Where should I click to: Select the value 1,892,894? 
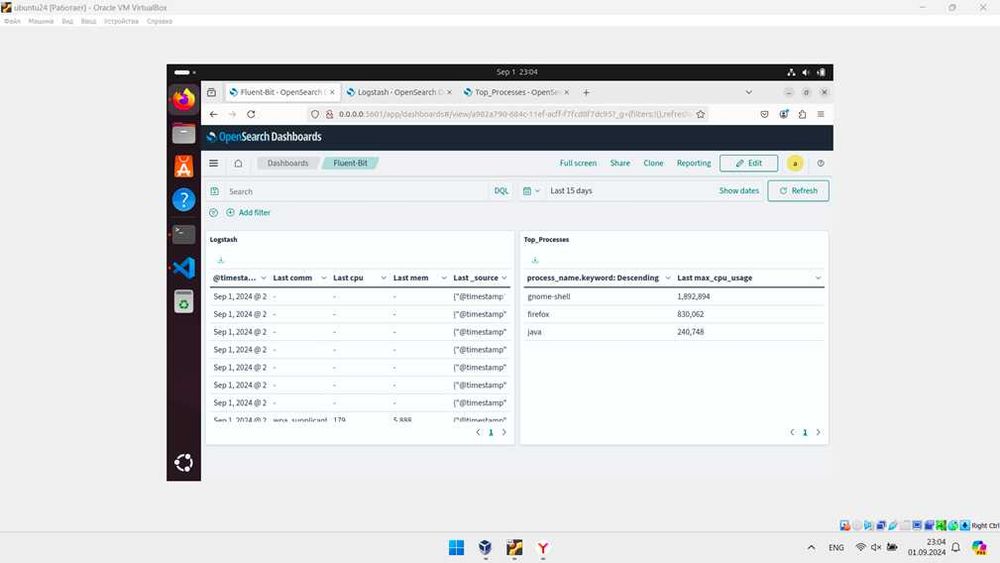click(693, 296)
